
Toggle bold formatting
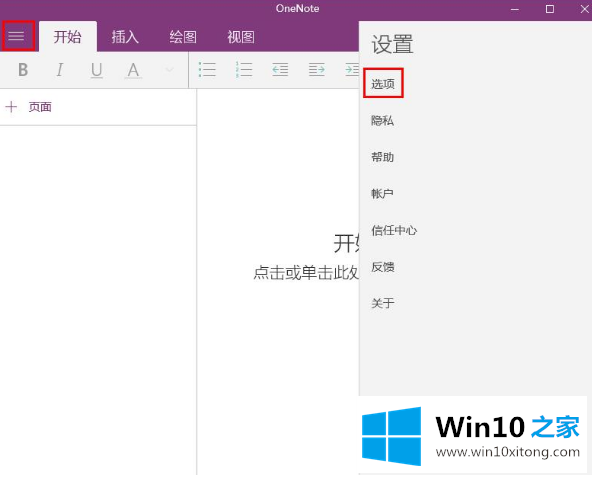coord(23,70)
